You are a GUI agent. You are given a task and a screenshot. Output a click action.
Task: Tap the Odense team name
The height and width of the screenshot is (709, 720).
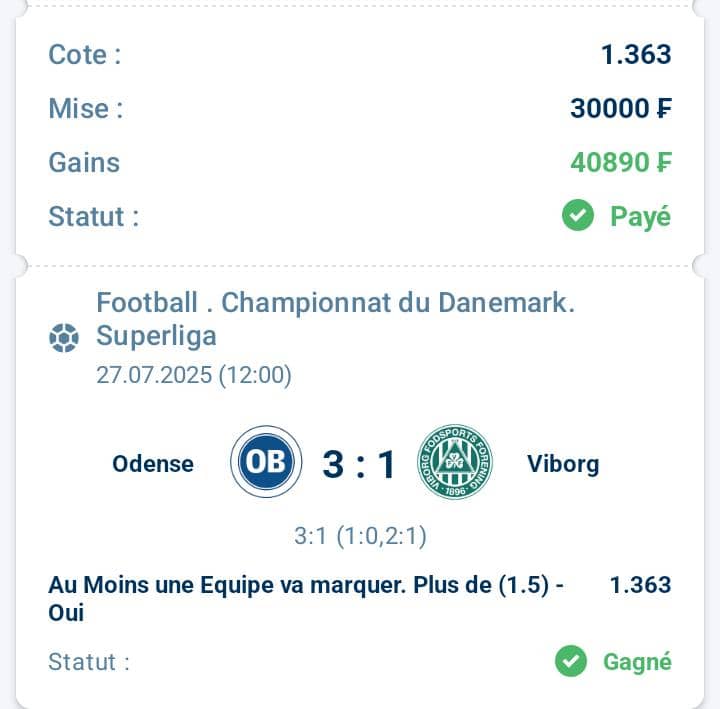(153, 464)
